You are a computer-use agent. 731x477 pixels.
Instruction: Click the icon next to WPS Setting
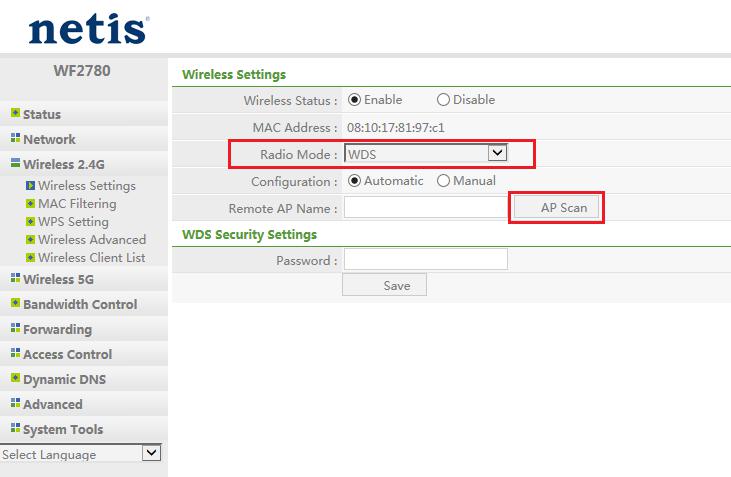tap(30, 222)
